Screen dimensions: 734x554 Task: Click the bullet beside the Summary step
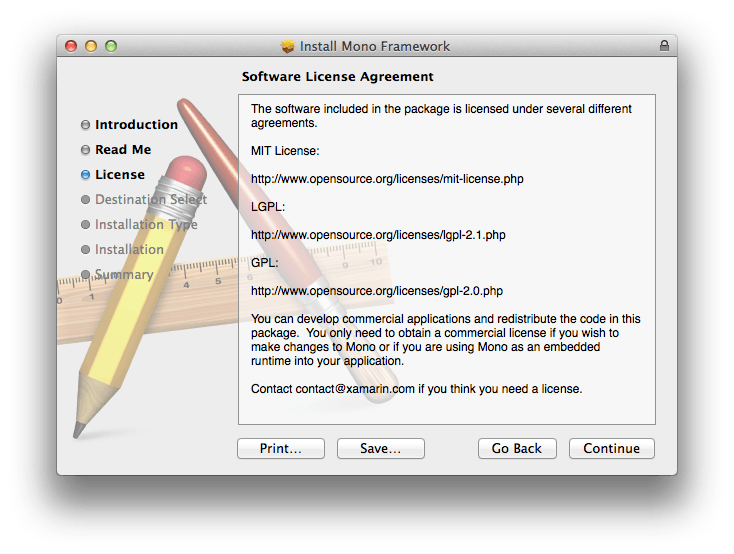coord(85,275)
